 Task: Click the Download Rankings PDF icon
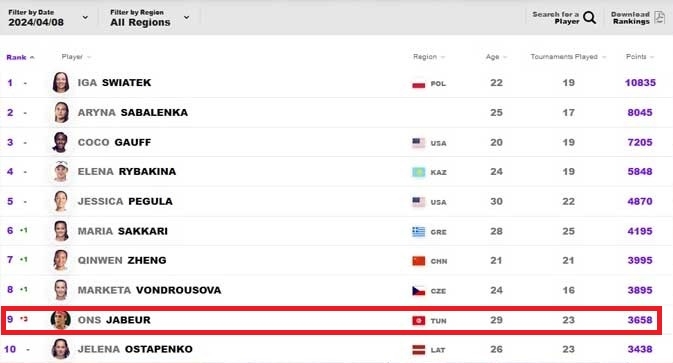point(659,18)
